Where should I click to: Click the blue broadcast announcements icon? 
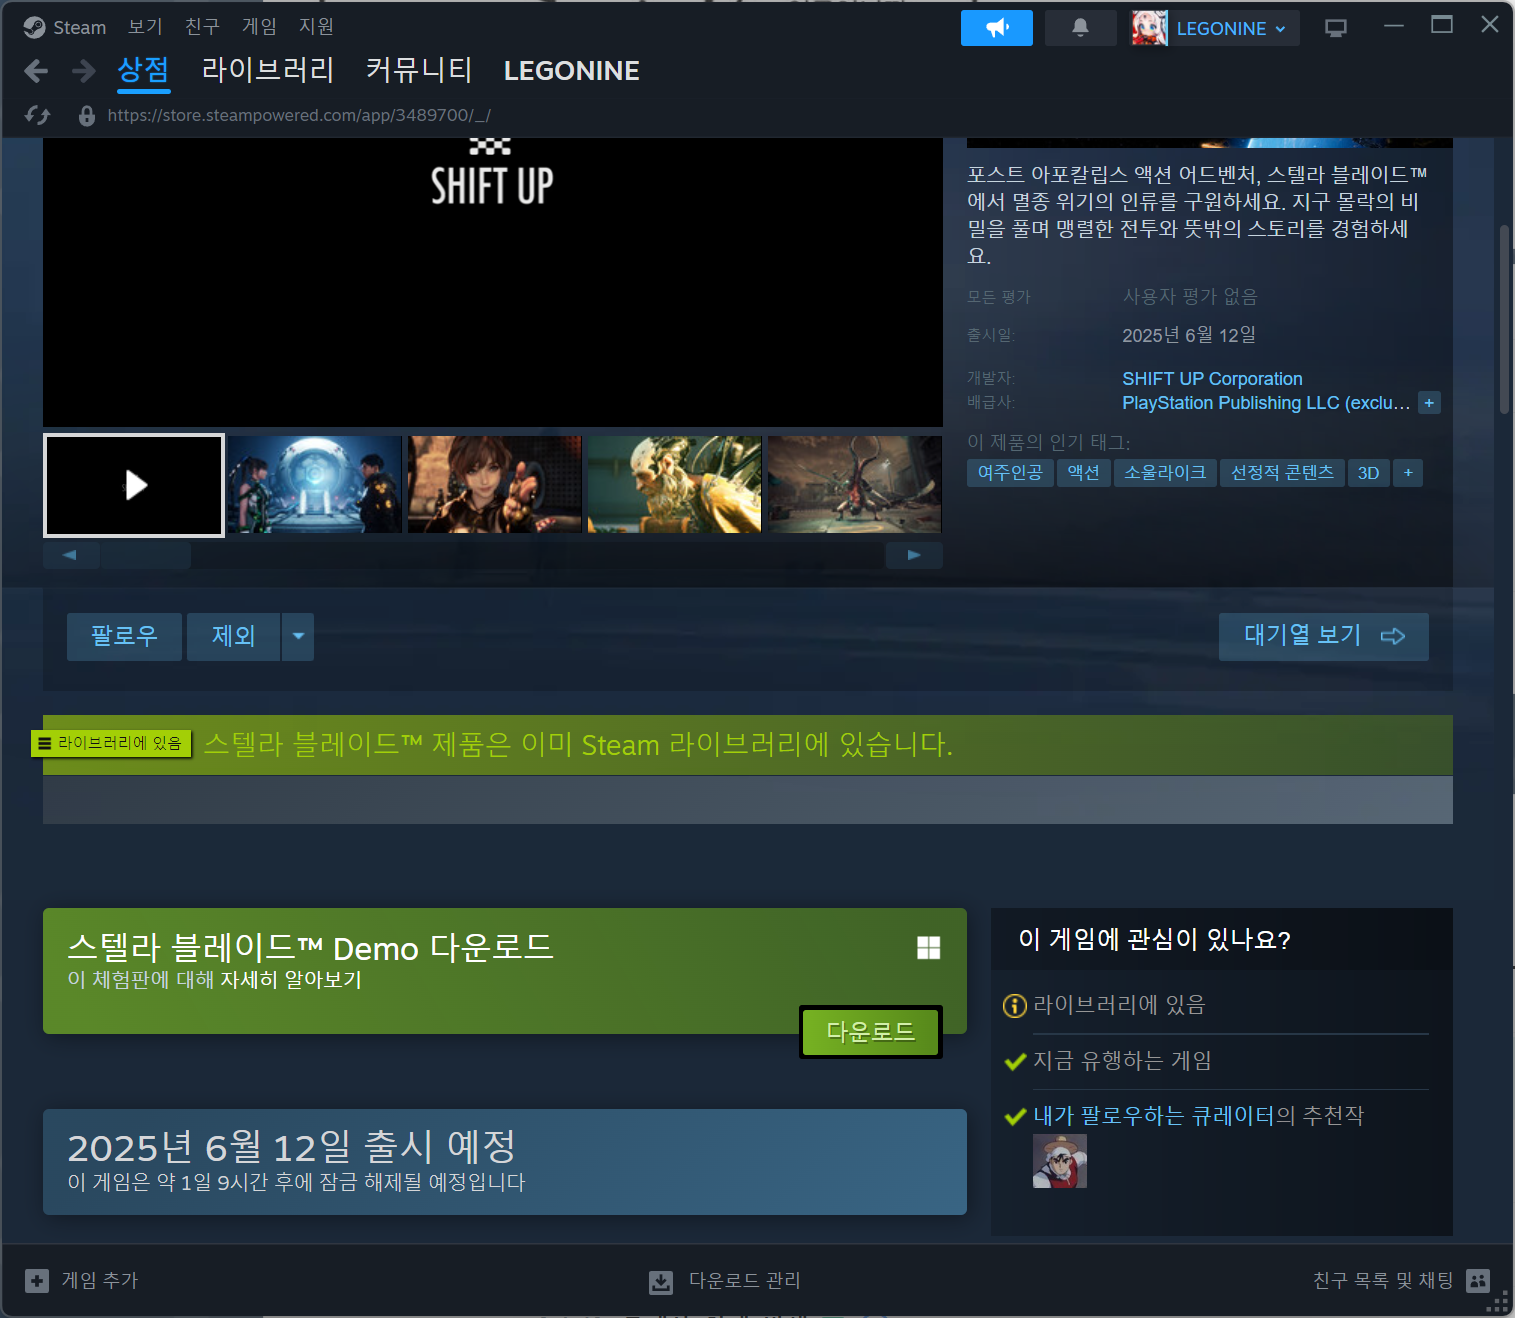click(x=996, y=27)
